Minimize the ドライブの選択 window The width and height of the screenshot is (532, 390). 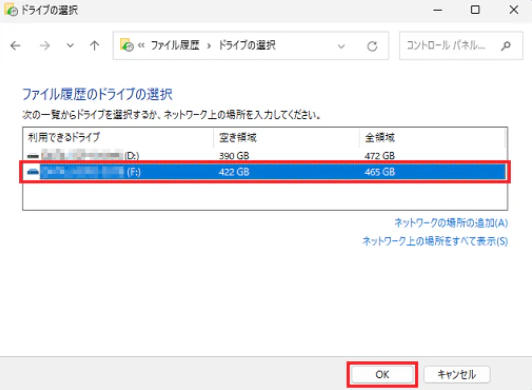point(438,10)
